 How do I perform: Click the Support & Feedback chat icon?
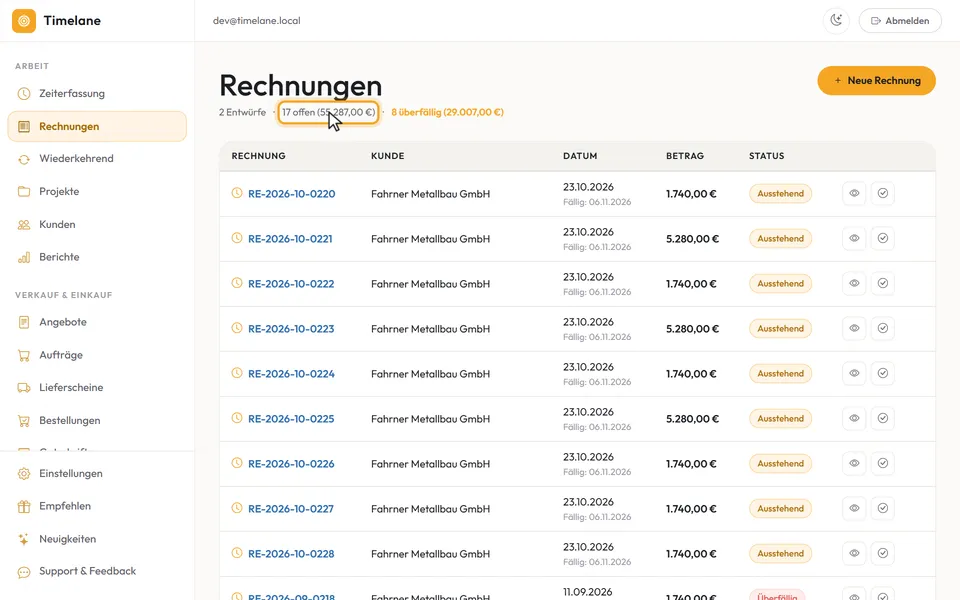pyautogui.click(x=24, y=572)
